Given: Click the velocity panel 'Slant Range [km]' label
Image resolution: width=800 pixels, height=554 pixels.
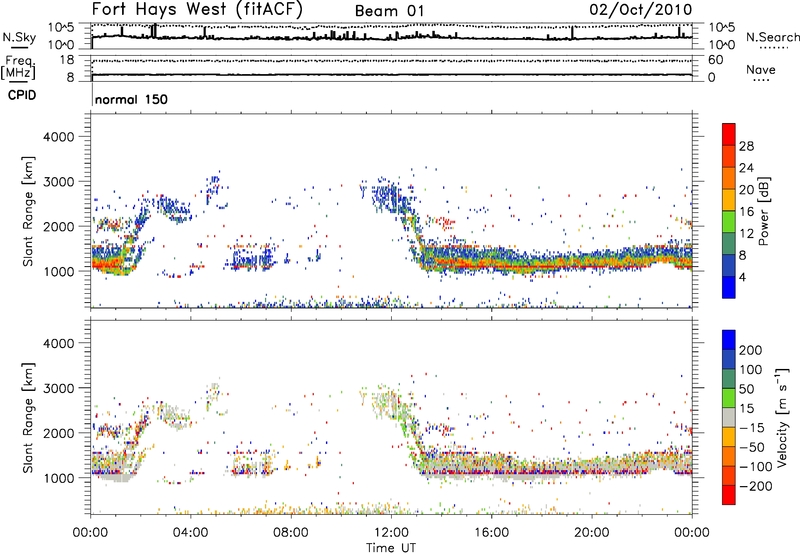Looking at the screenshot, I should tap(28, 418).
